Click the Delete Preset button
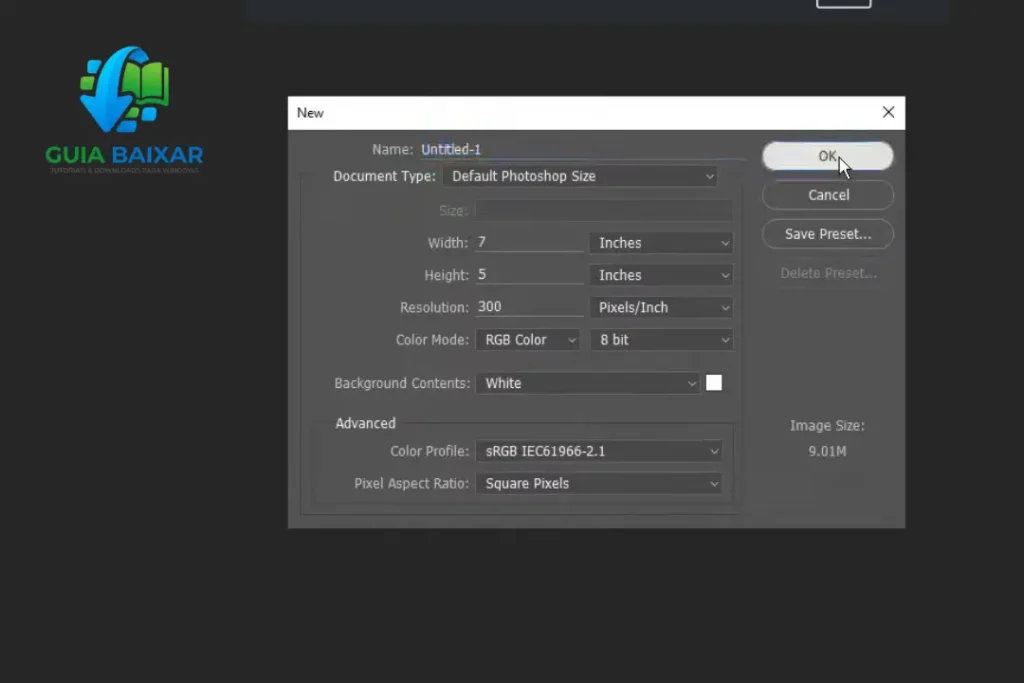 pyautogui.click(x=827, y=273)
